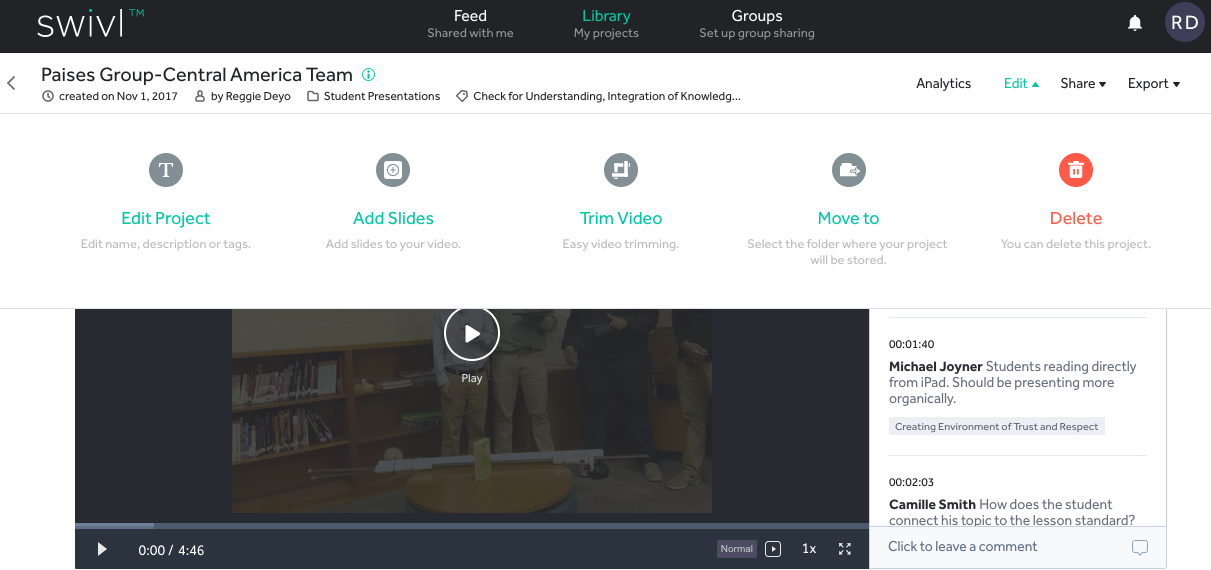Change the 1x playback speed

pos(809,549)
